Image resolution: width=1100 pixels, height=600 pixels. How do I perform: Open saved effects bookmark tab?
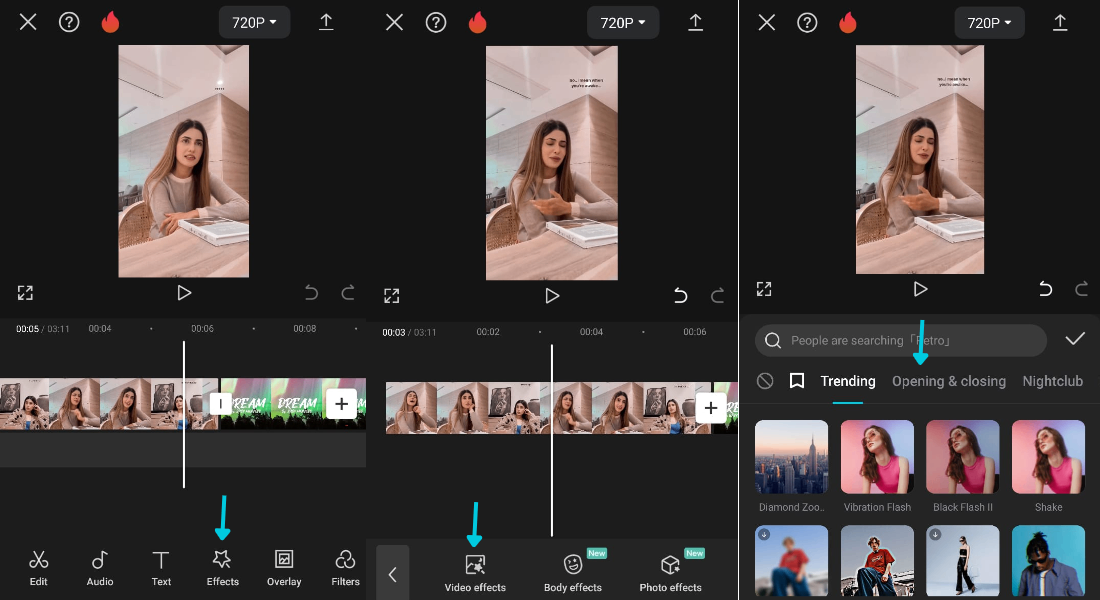tap(797, 381)
